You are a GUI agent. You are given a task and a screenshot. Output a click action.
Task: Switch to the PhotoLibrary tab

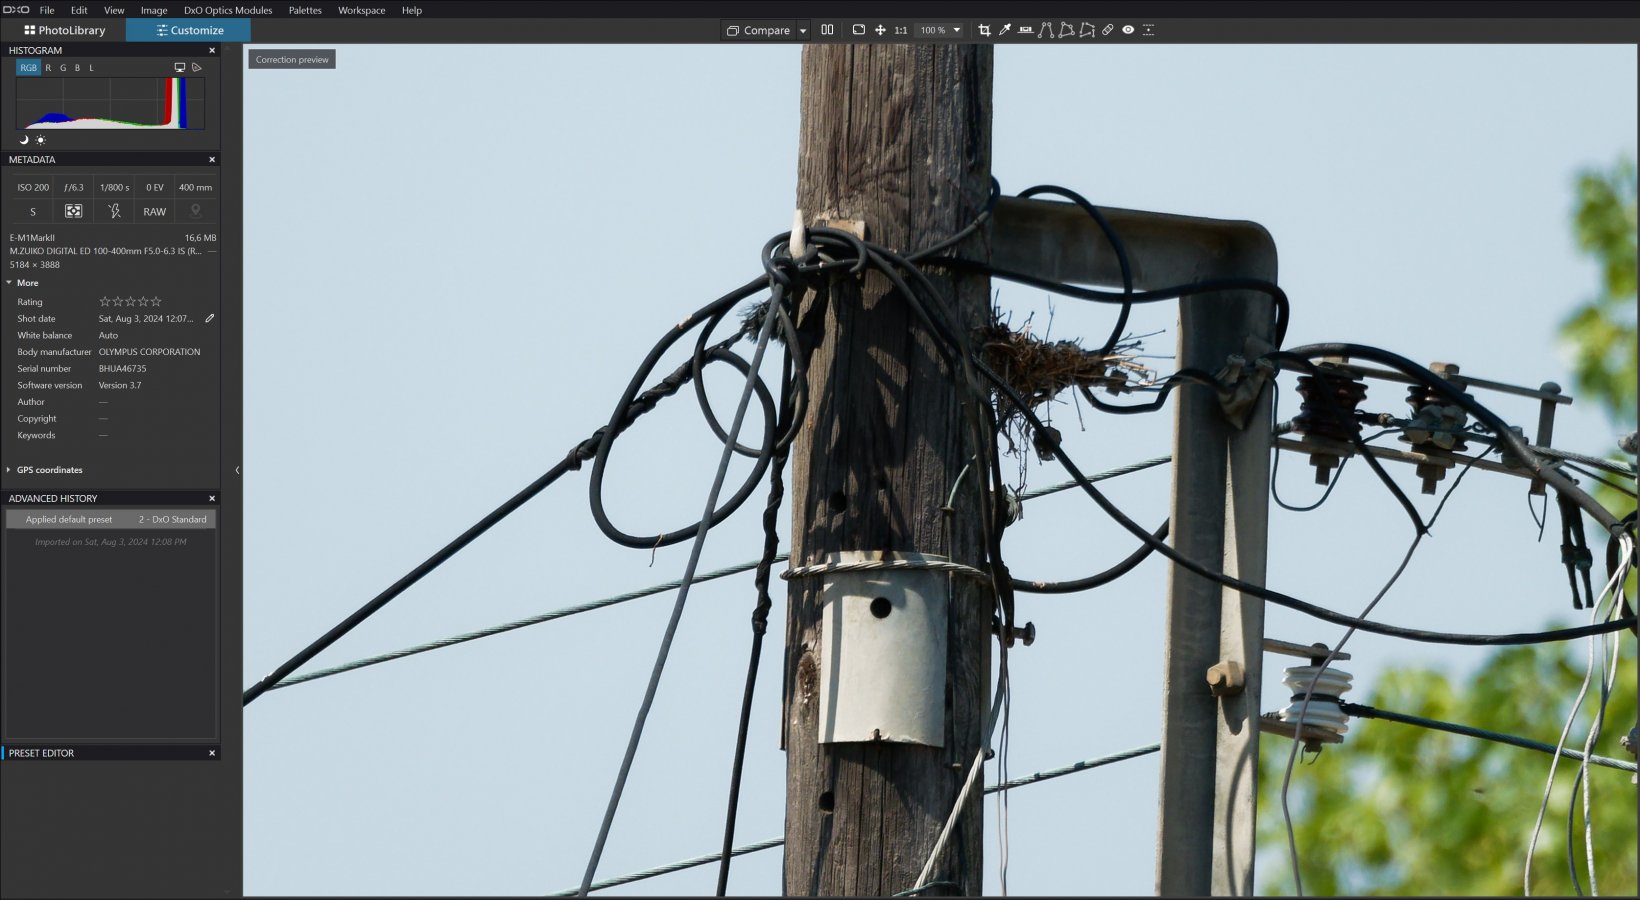(x=64, y=30)
